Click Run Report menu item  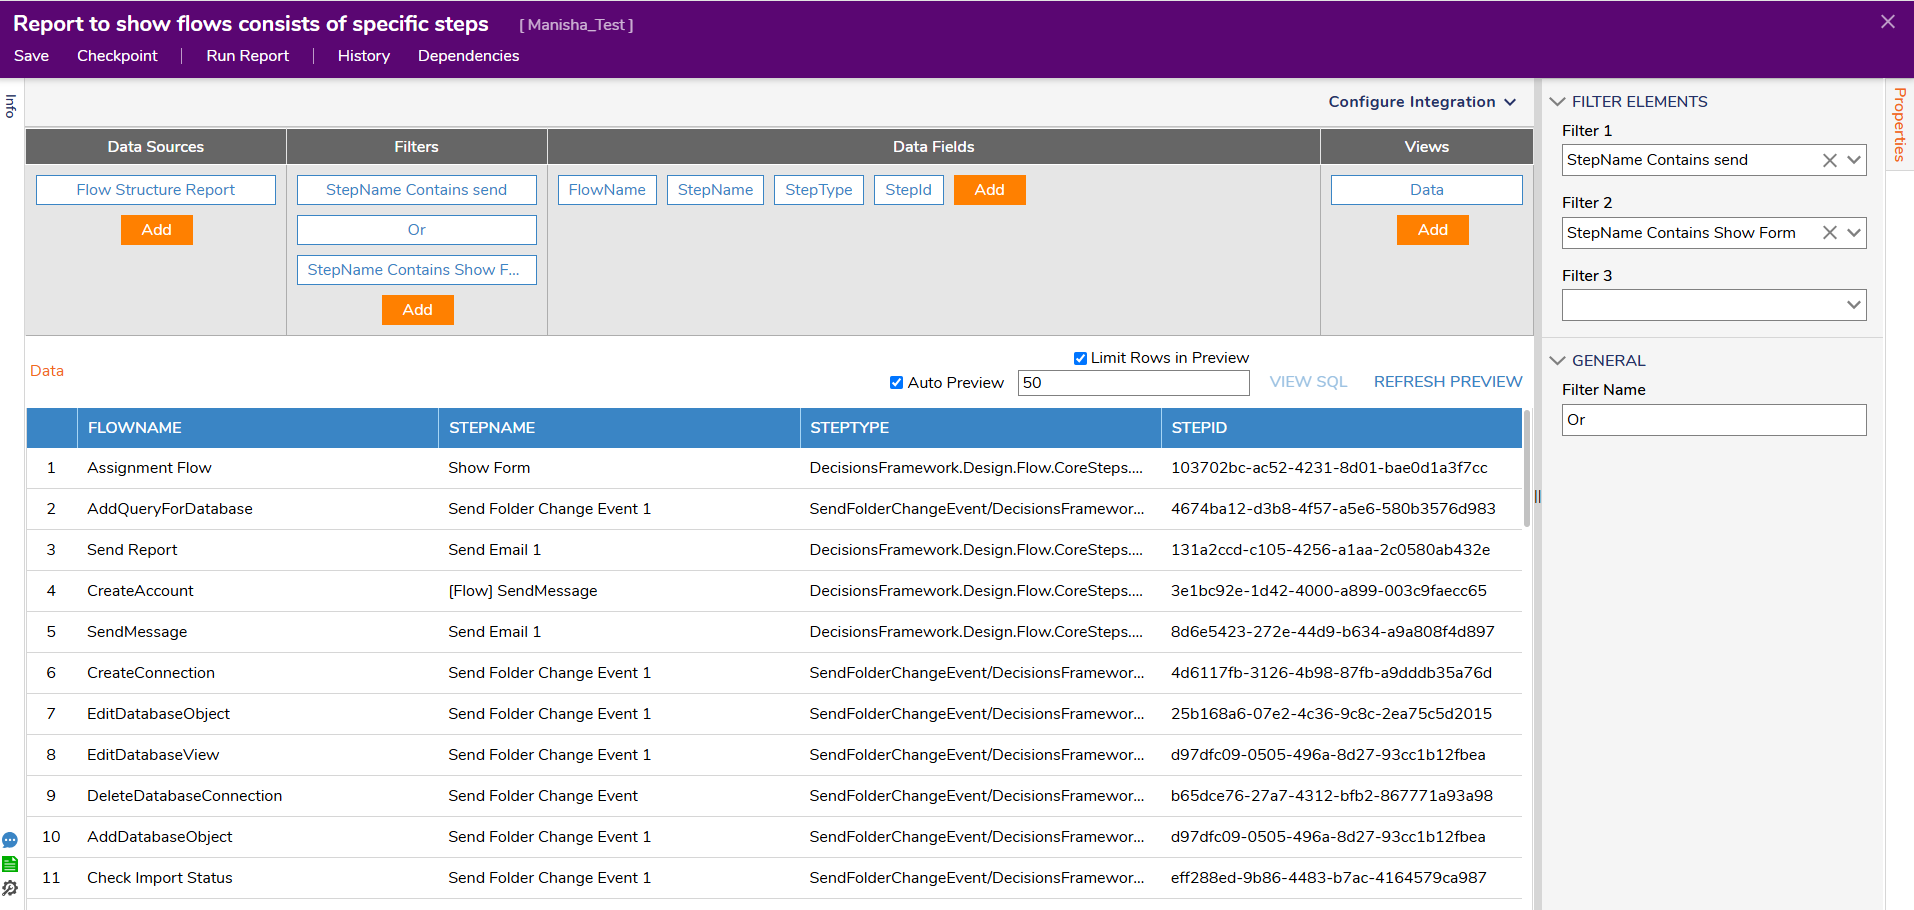click(247, 56)
